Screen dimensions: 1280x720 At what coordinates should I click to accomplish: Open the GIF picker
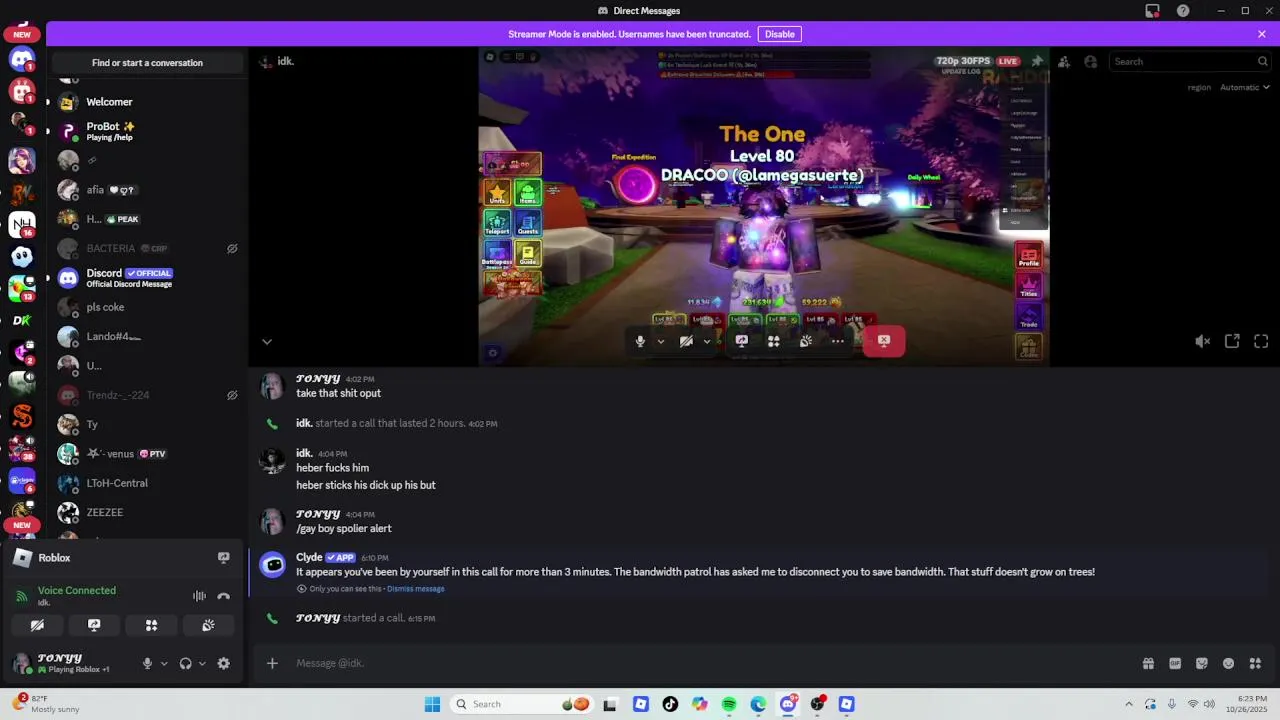[x=1175, y=663]
